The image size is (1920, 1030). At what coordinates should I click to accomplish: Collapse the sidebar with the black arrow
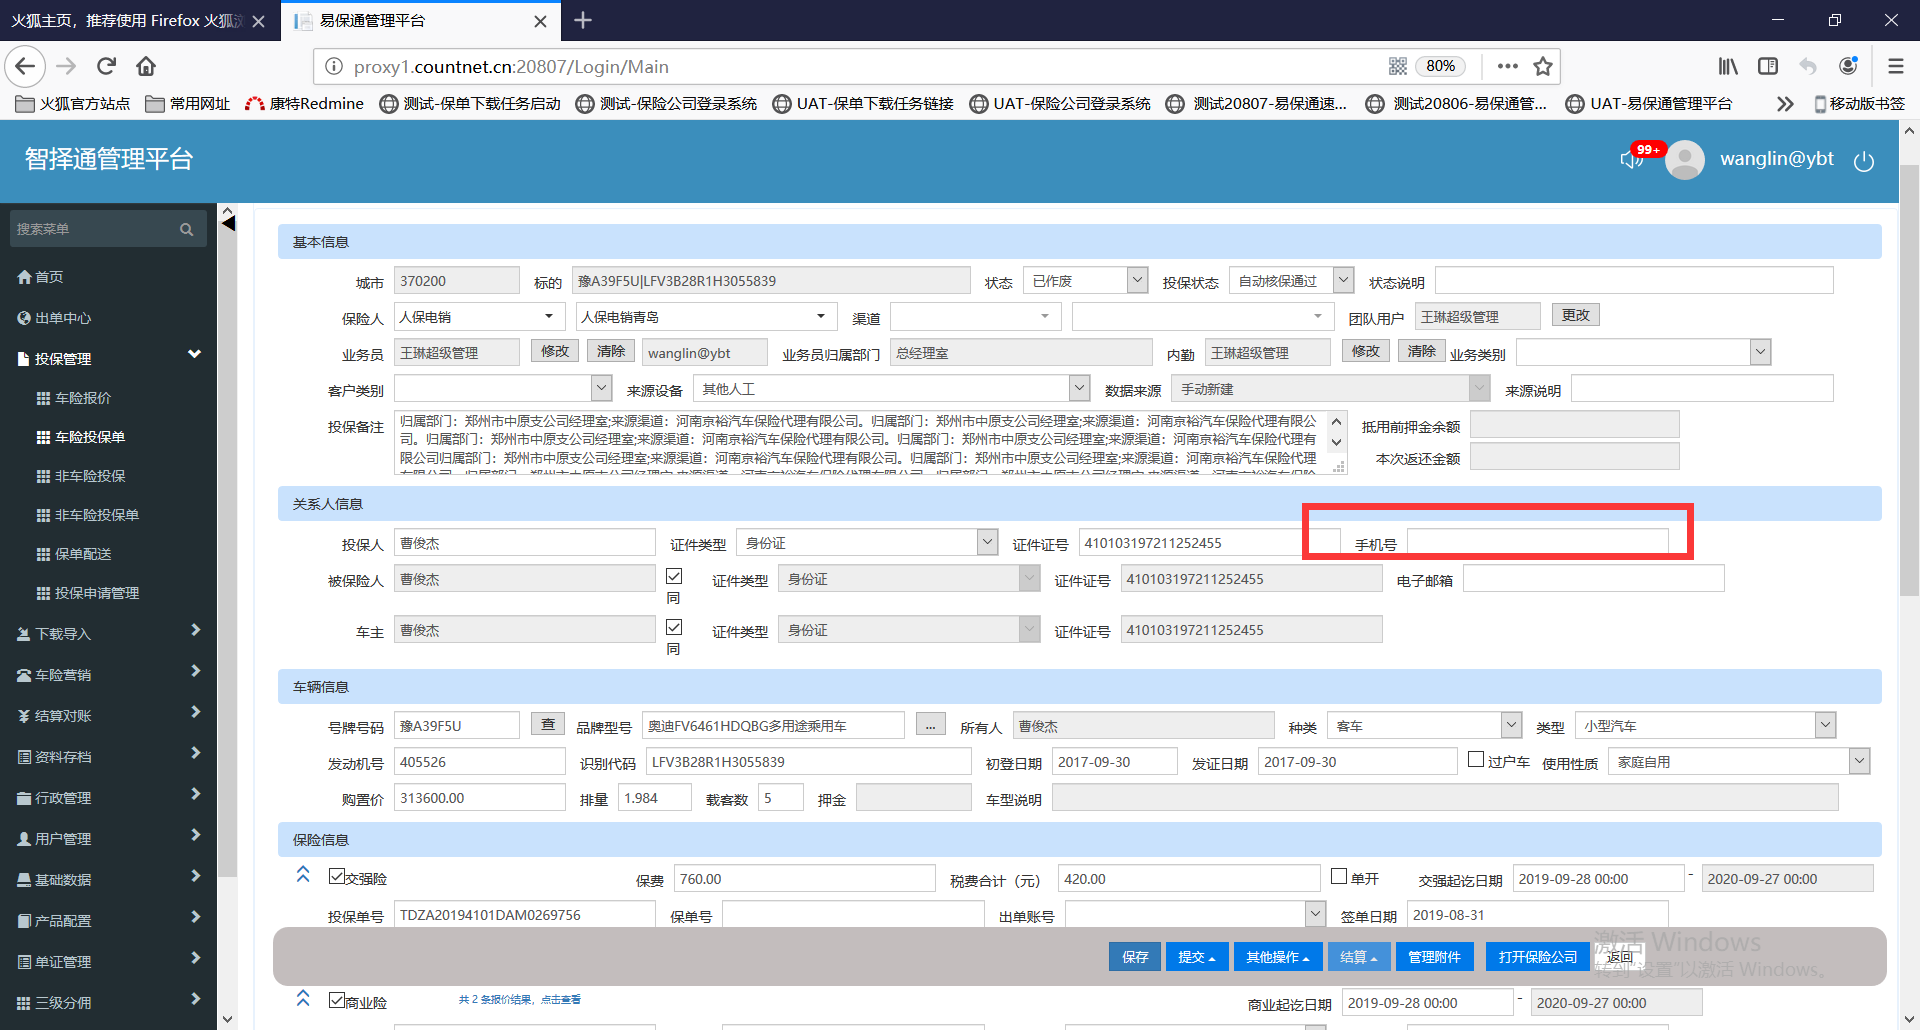pos(228,223)
